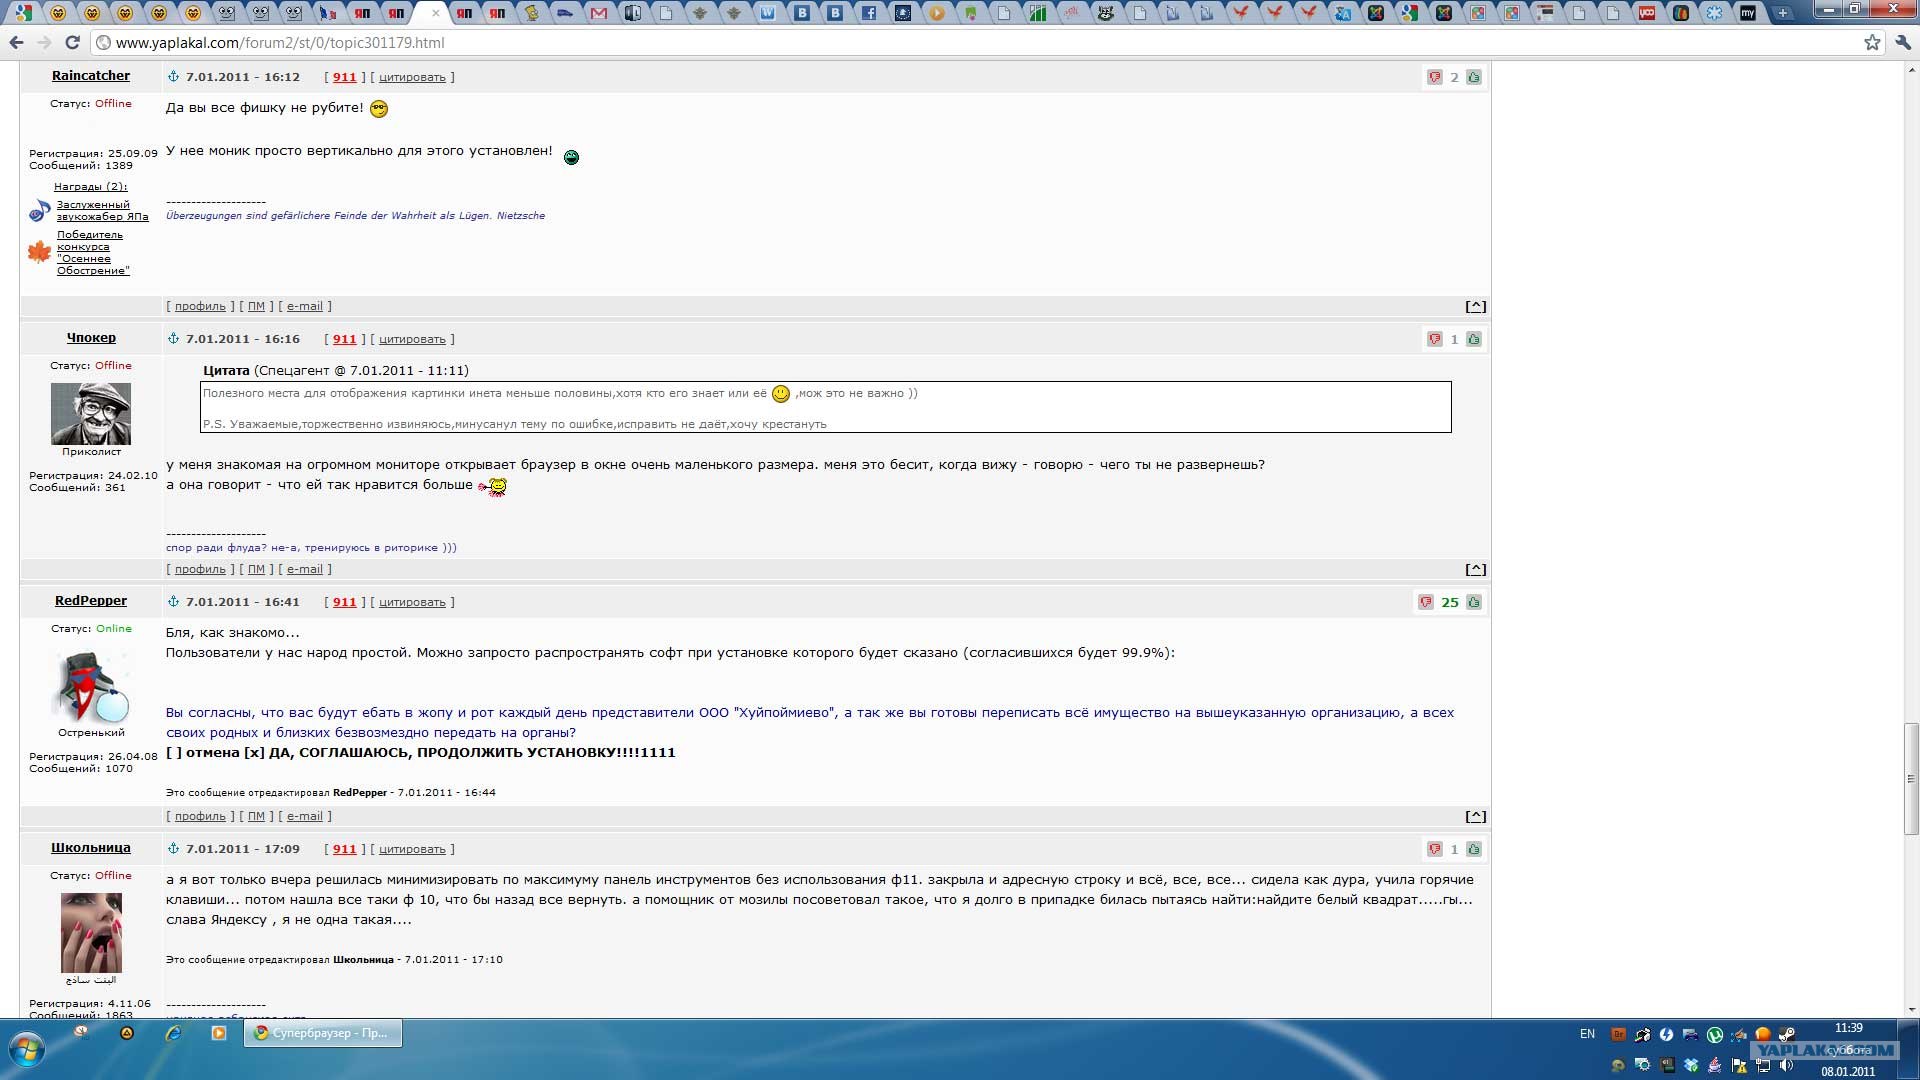Launch the media player from the taskbar
The height and width of the screenshot is (1080, 1920).
(x=219, y=1033)
